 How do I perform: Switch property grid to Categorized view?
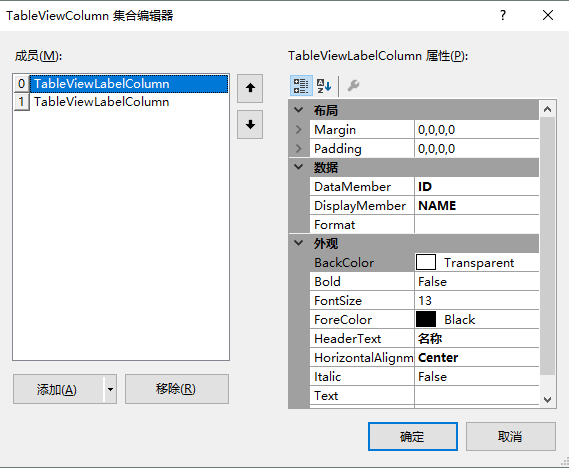pyautogui.click(x=301, y=86)
